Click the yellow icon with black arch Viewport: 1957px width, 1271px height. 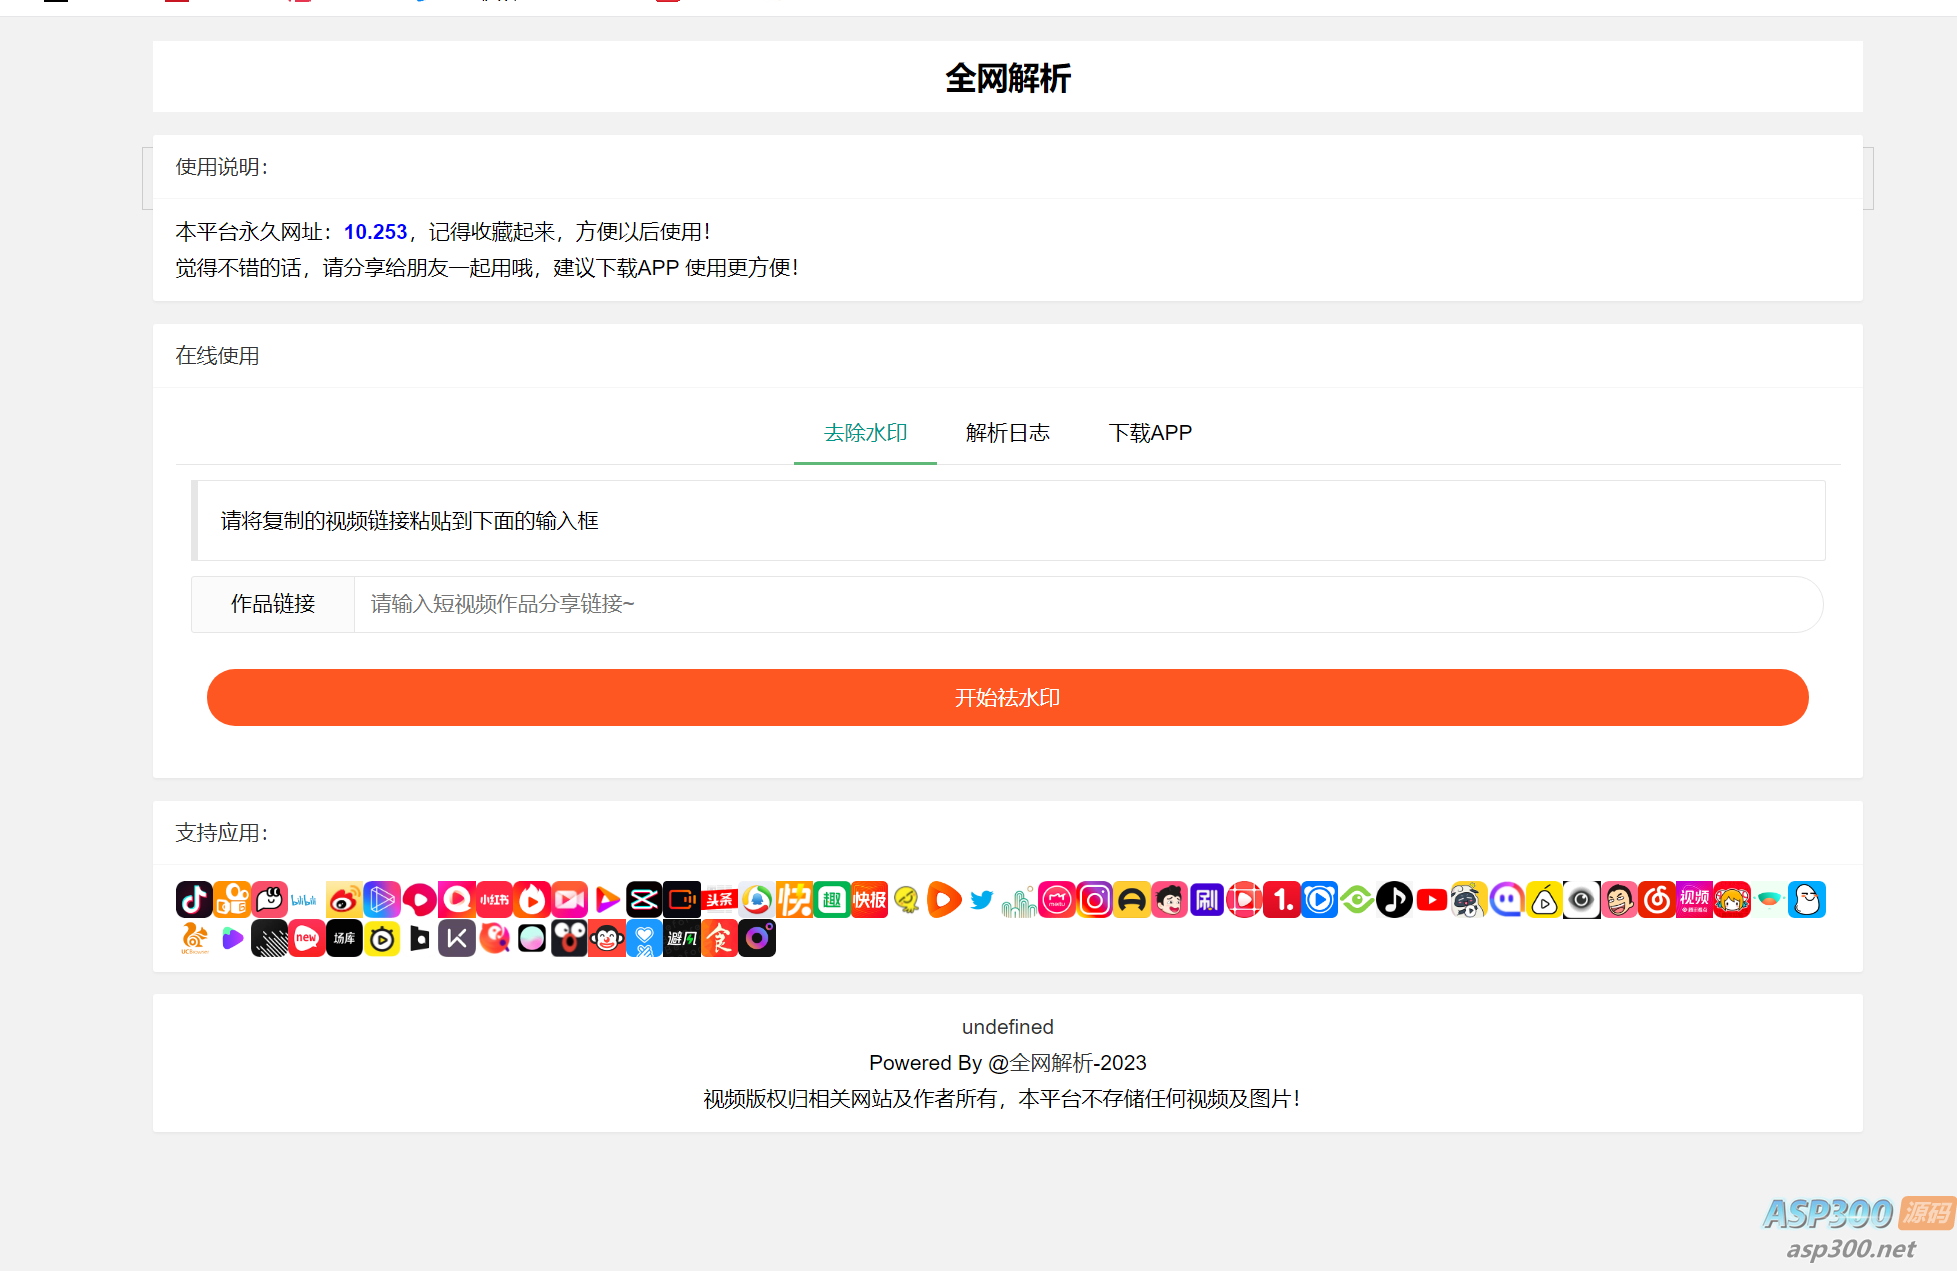tap(1132, 900)
